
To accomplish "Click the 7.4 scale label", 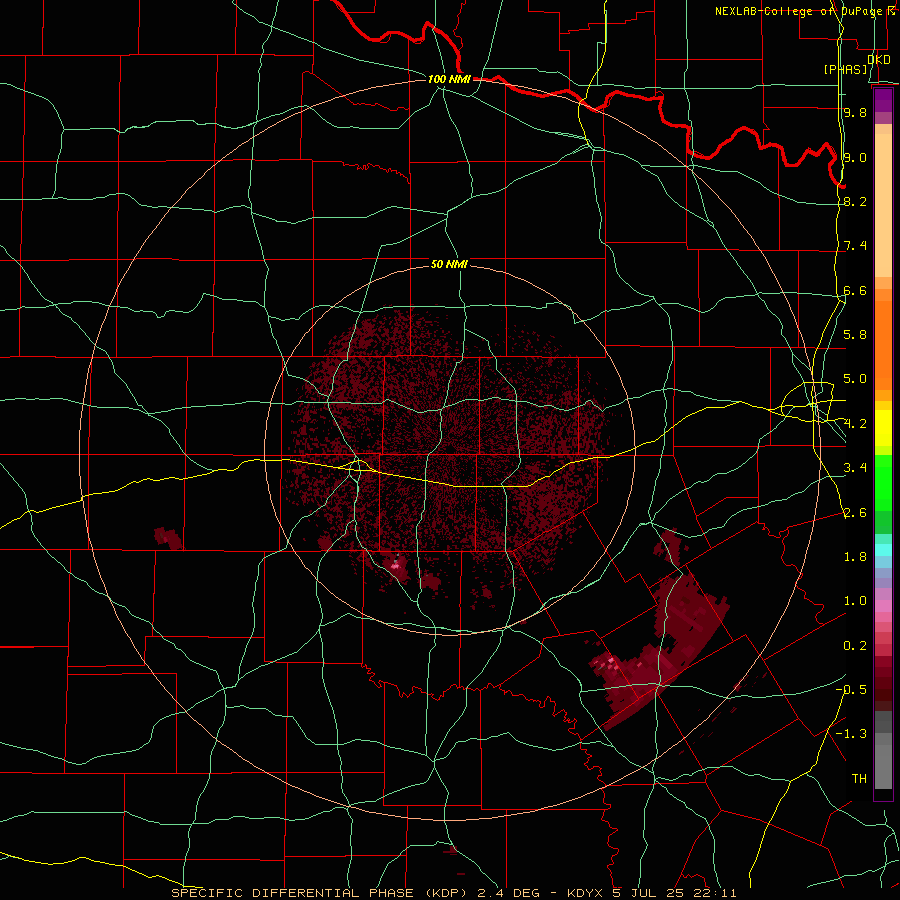I will [855, 246].
